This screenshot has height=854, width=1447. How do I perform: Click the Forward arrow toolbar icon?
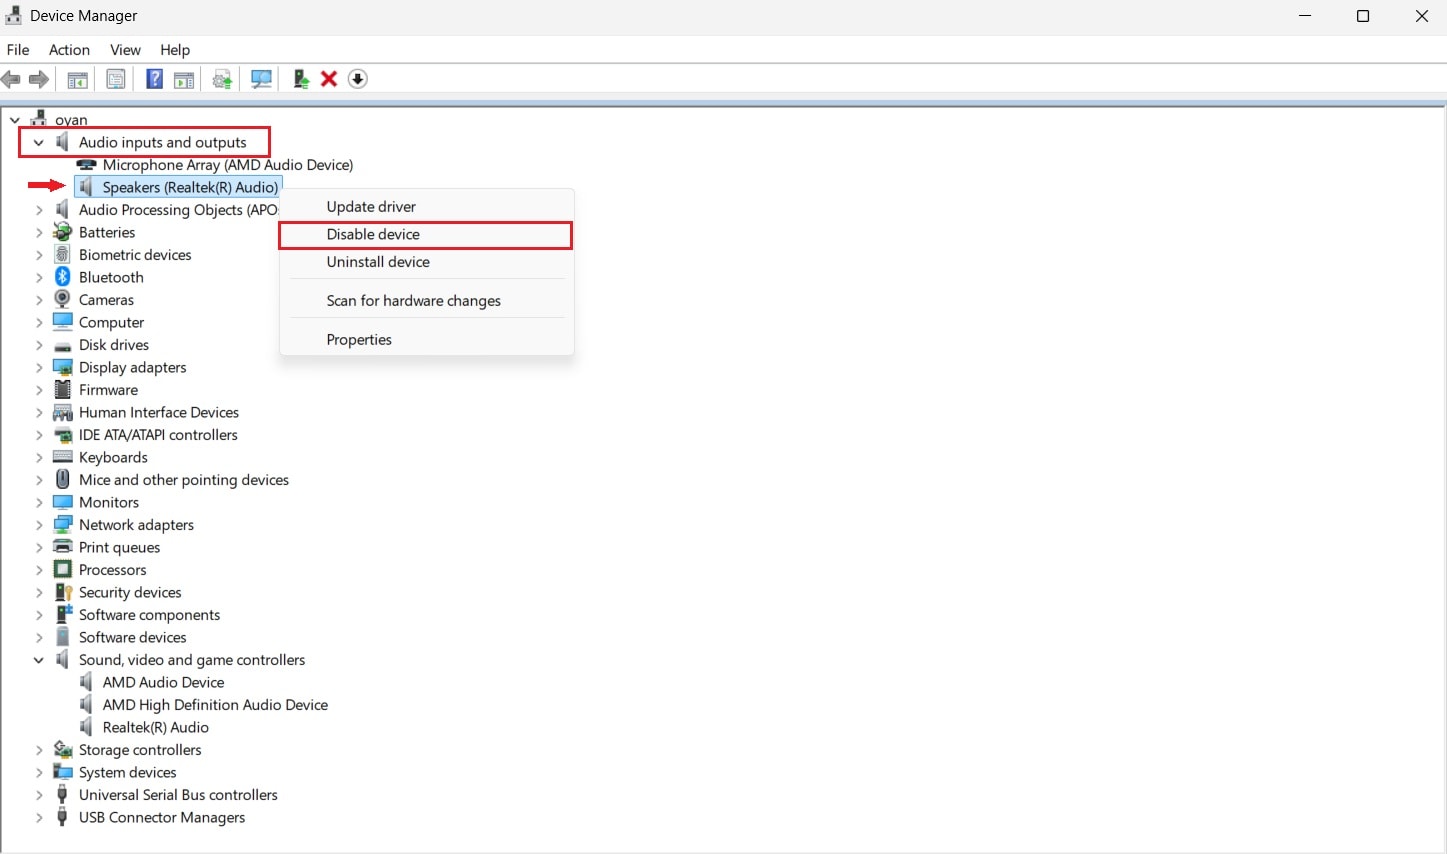[x=39, y=79]
